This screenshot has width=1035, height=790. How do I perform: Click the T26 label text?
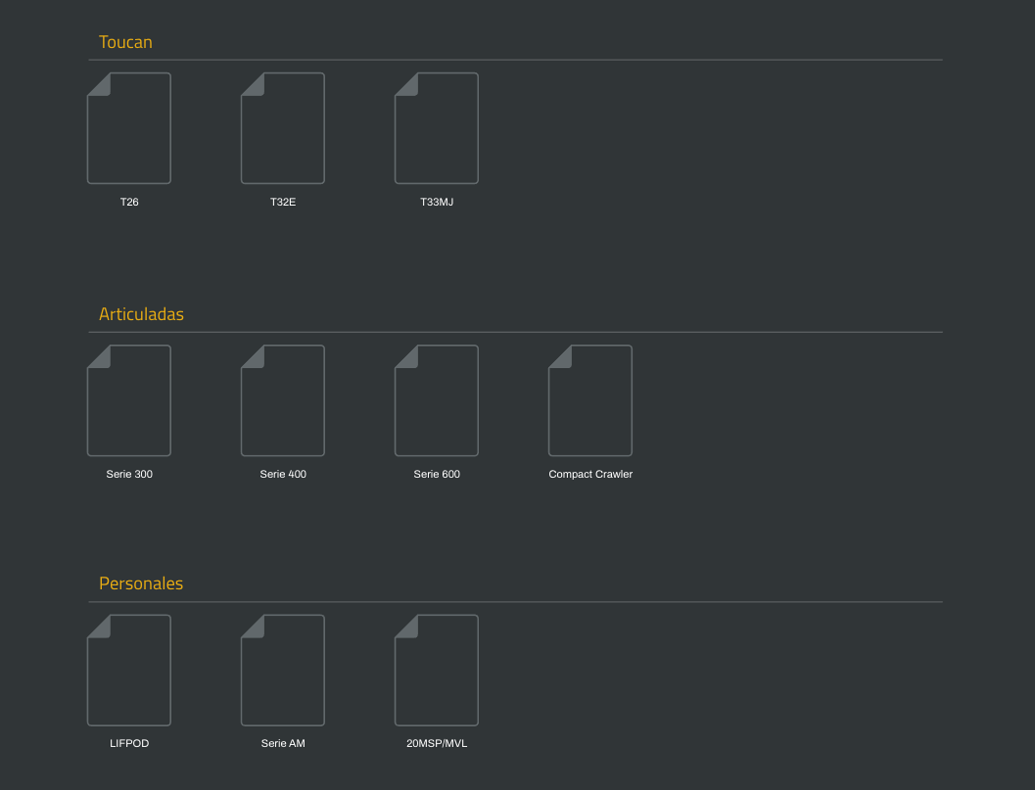(x=129, y=201)
